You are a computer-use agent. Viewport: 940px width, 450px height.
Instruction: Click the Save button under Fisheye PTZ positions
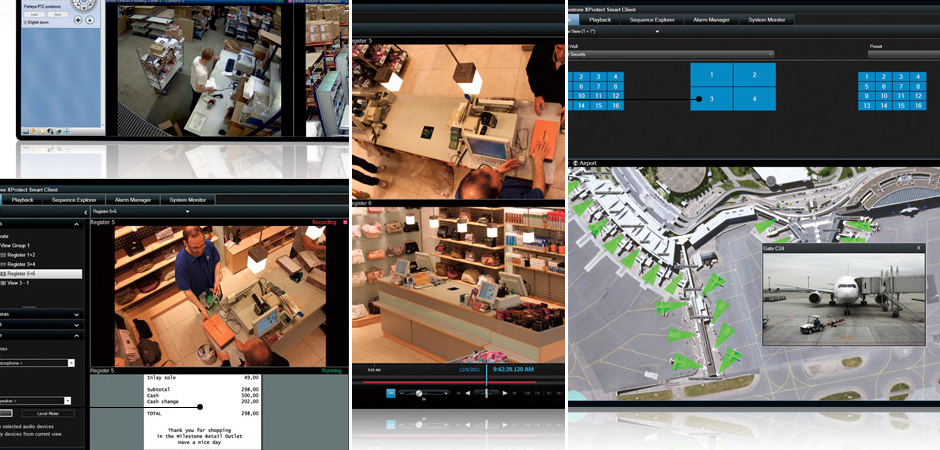point(58,15)
